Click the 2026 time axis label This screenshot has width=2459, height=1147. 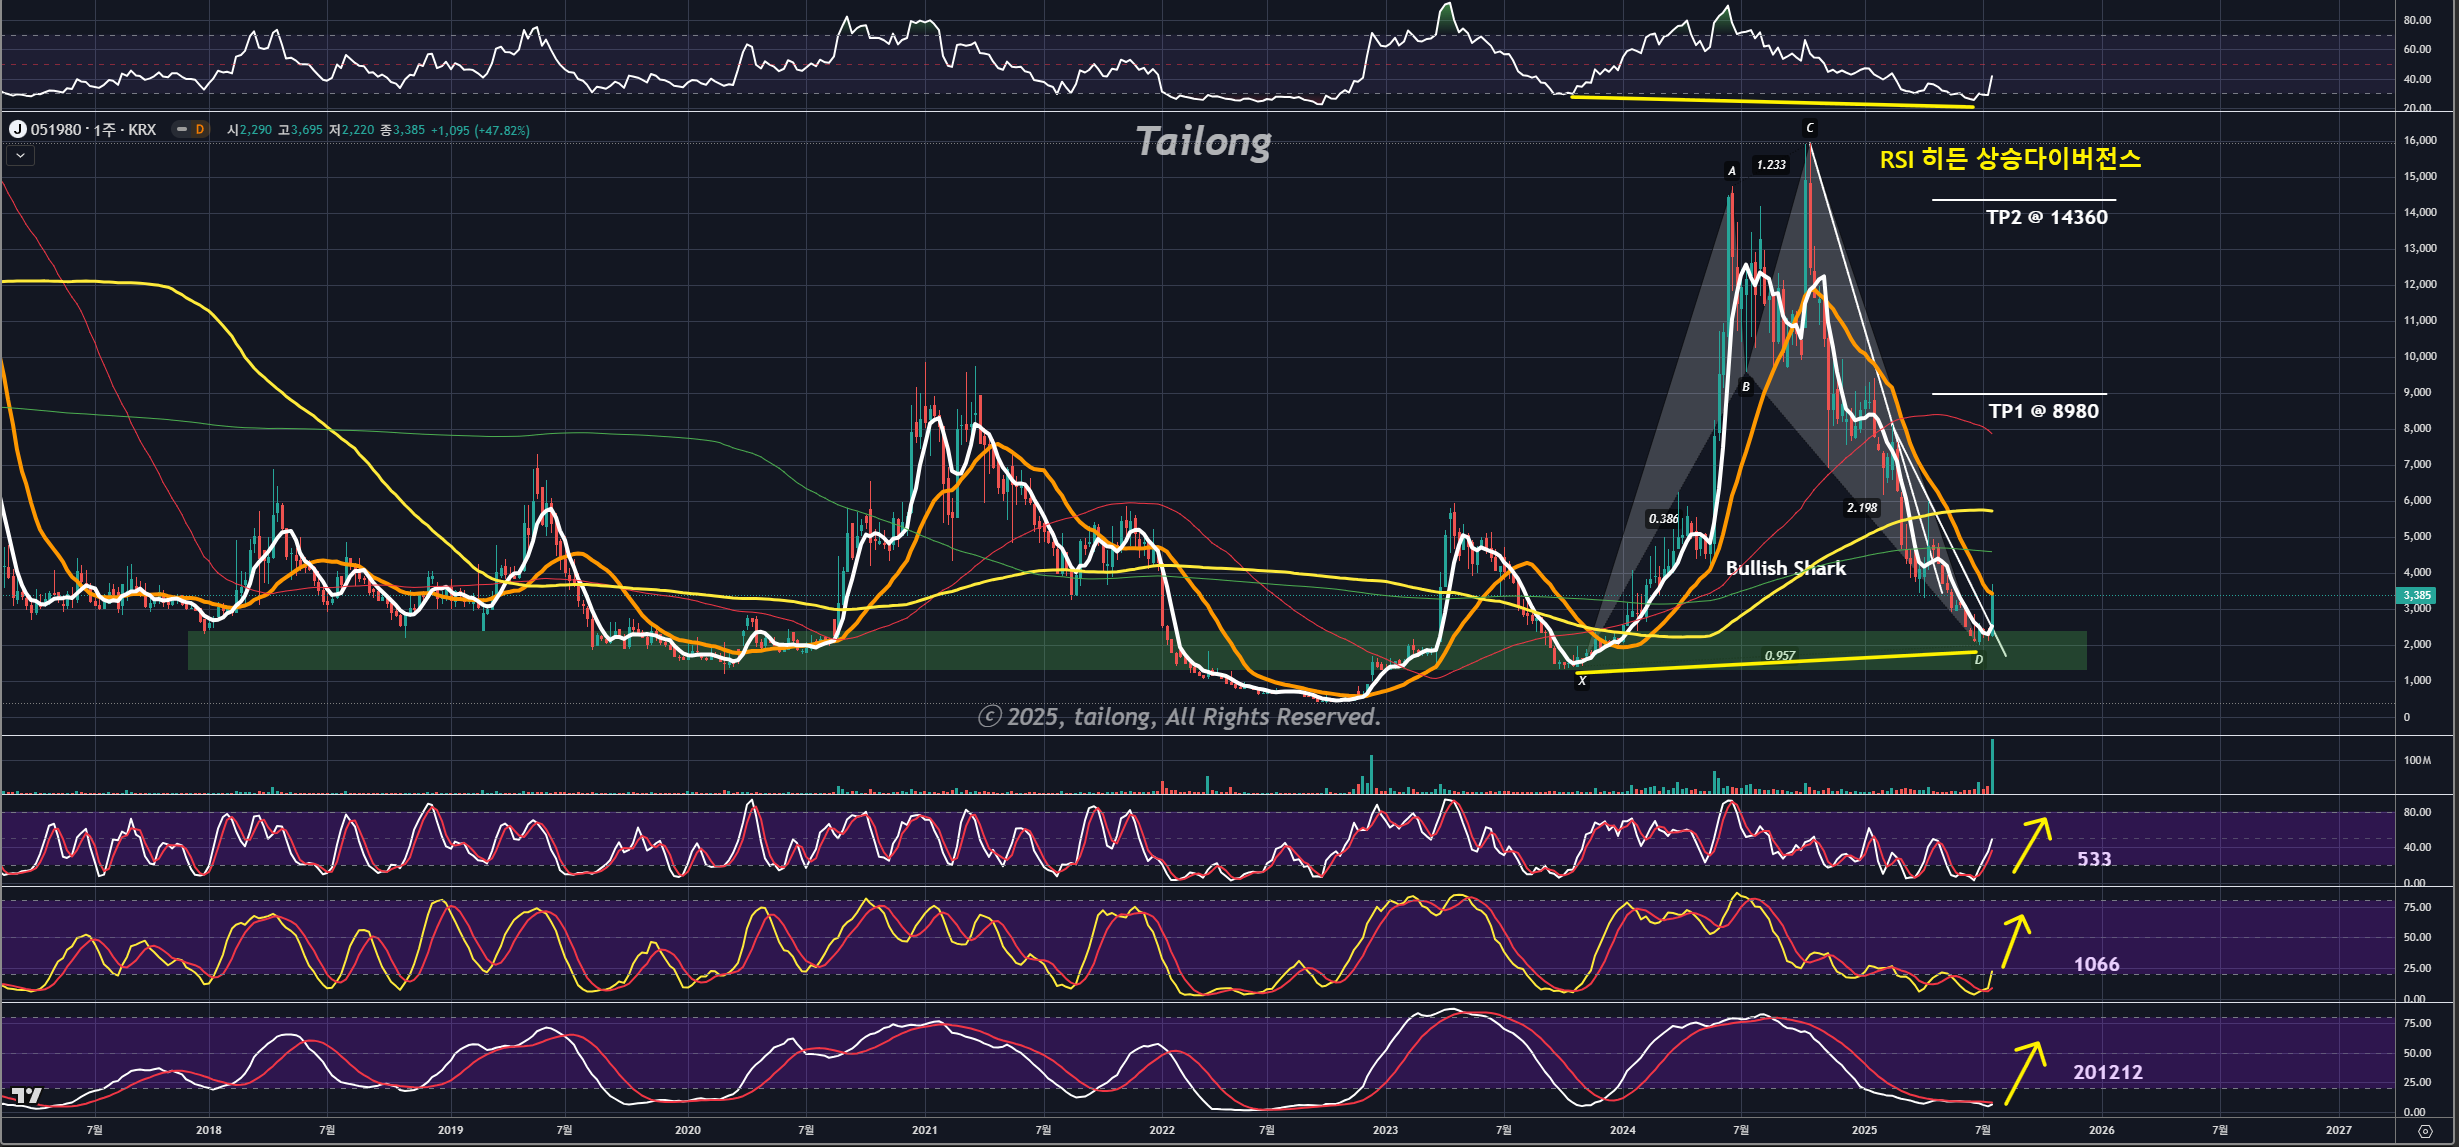pyautogui.click(x=2101, y=1130)
